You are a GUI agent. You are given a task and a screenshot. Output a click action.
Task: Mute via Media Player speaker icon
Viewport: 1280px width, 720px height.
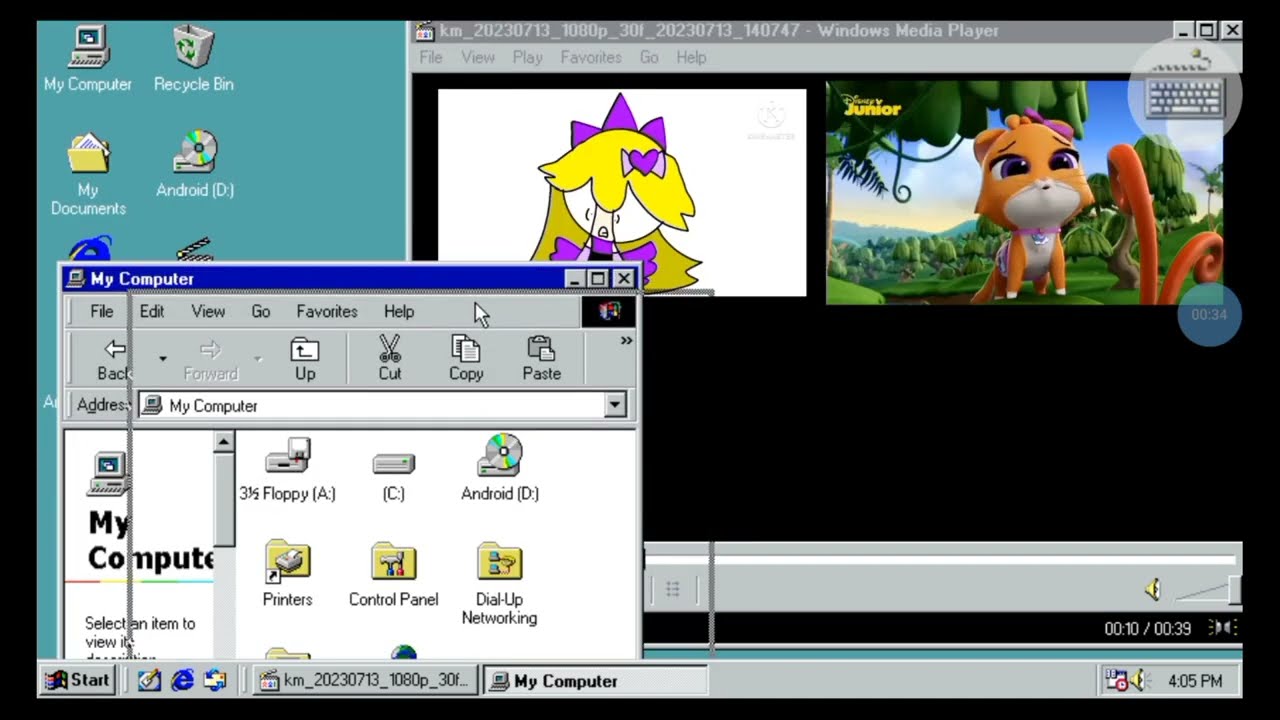[x=1152, y=590]
